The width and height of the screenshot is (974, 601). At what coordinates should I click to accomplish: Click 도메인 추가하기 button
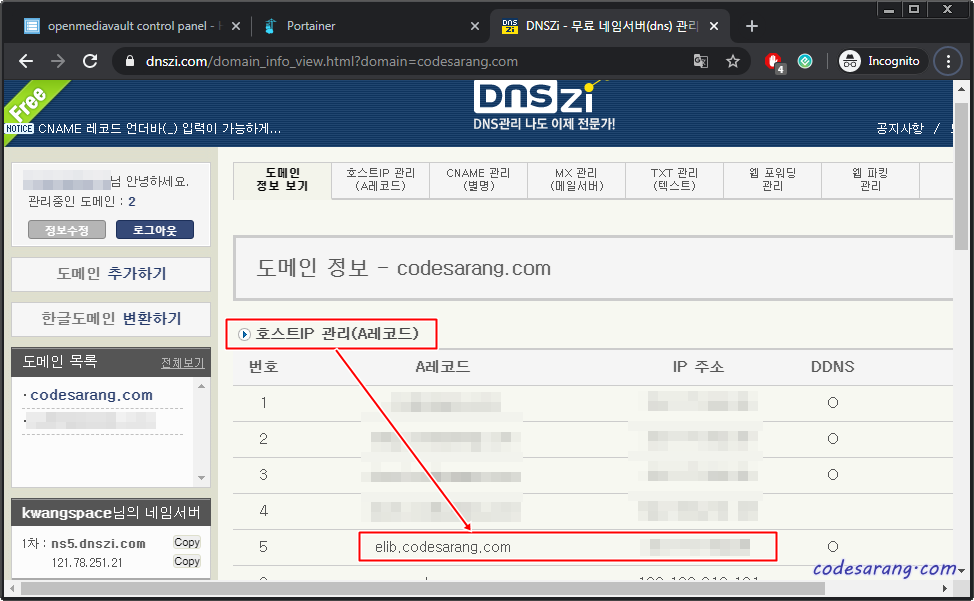click(111, 274)
